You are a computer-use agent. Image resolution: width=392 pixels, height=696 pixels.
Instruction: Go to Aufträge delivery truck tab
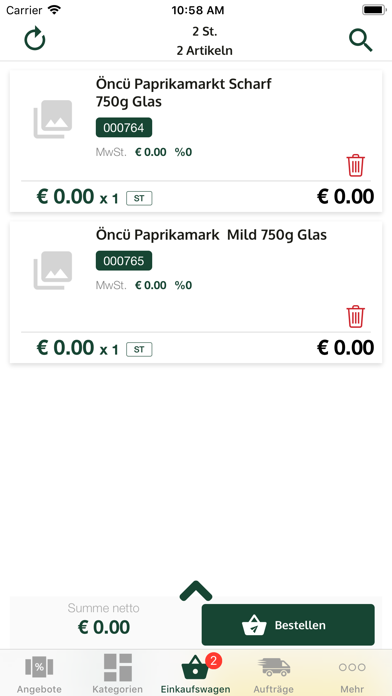[274, 674]
